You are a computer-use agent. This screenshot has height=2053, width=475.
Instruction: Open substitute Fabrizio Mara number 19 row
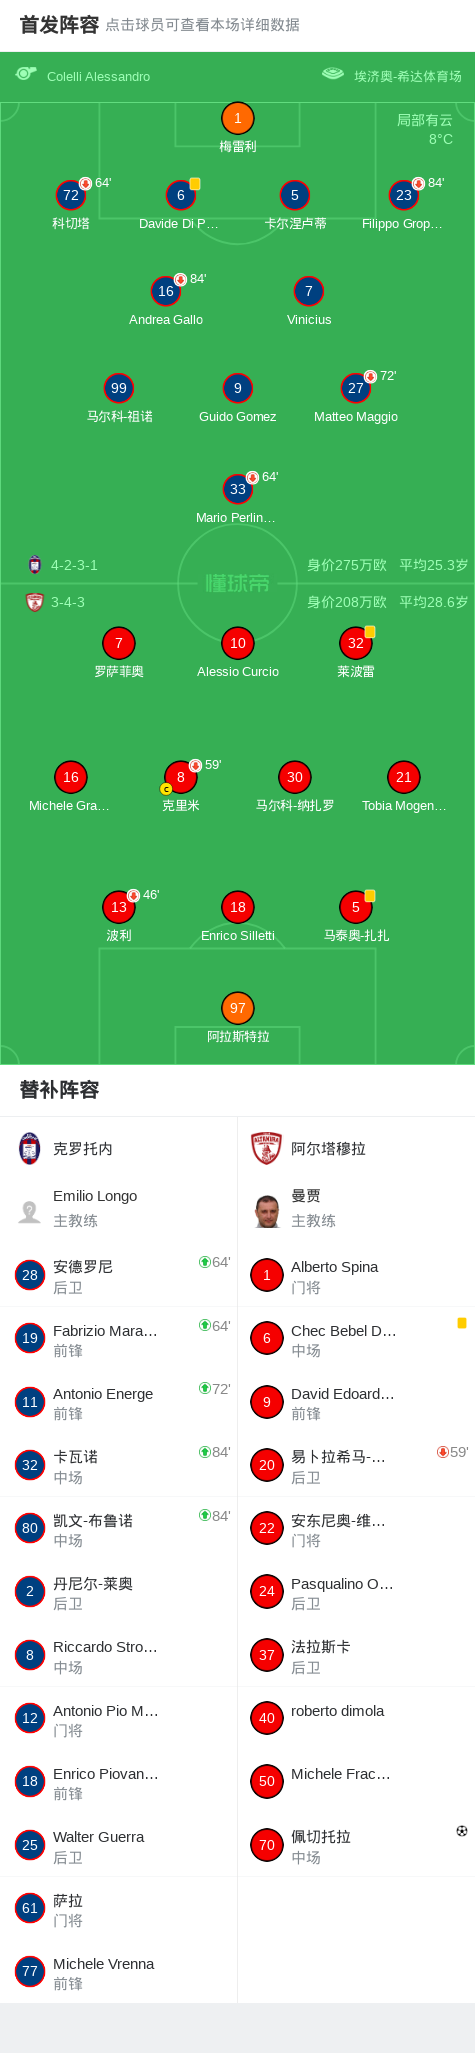(x=119, y=1338)
